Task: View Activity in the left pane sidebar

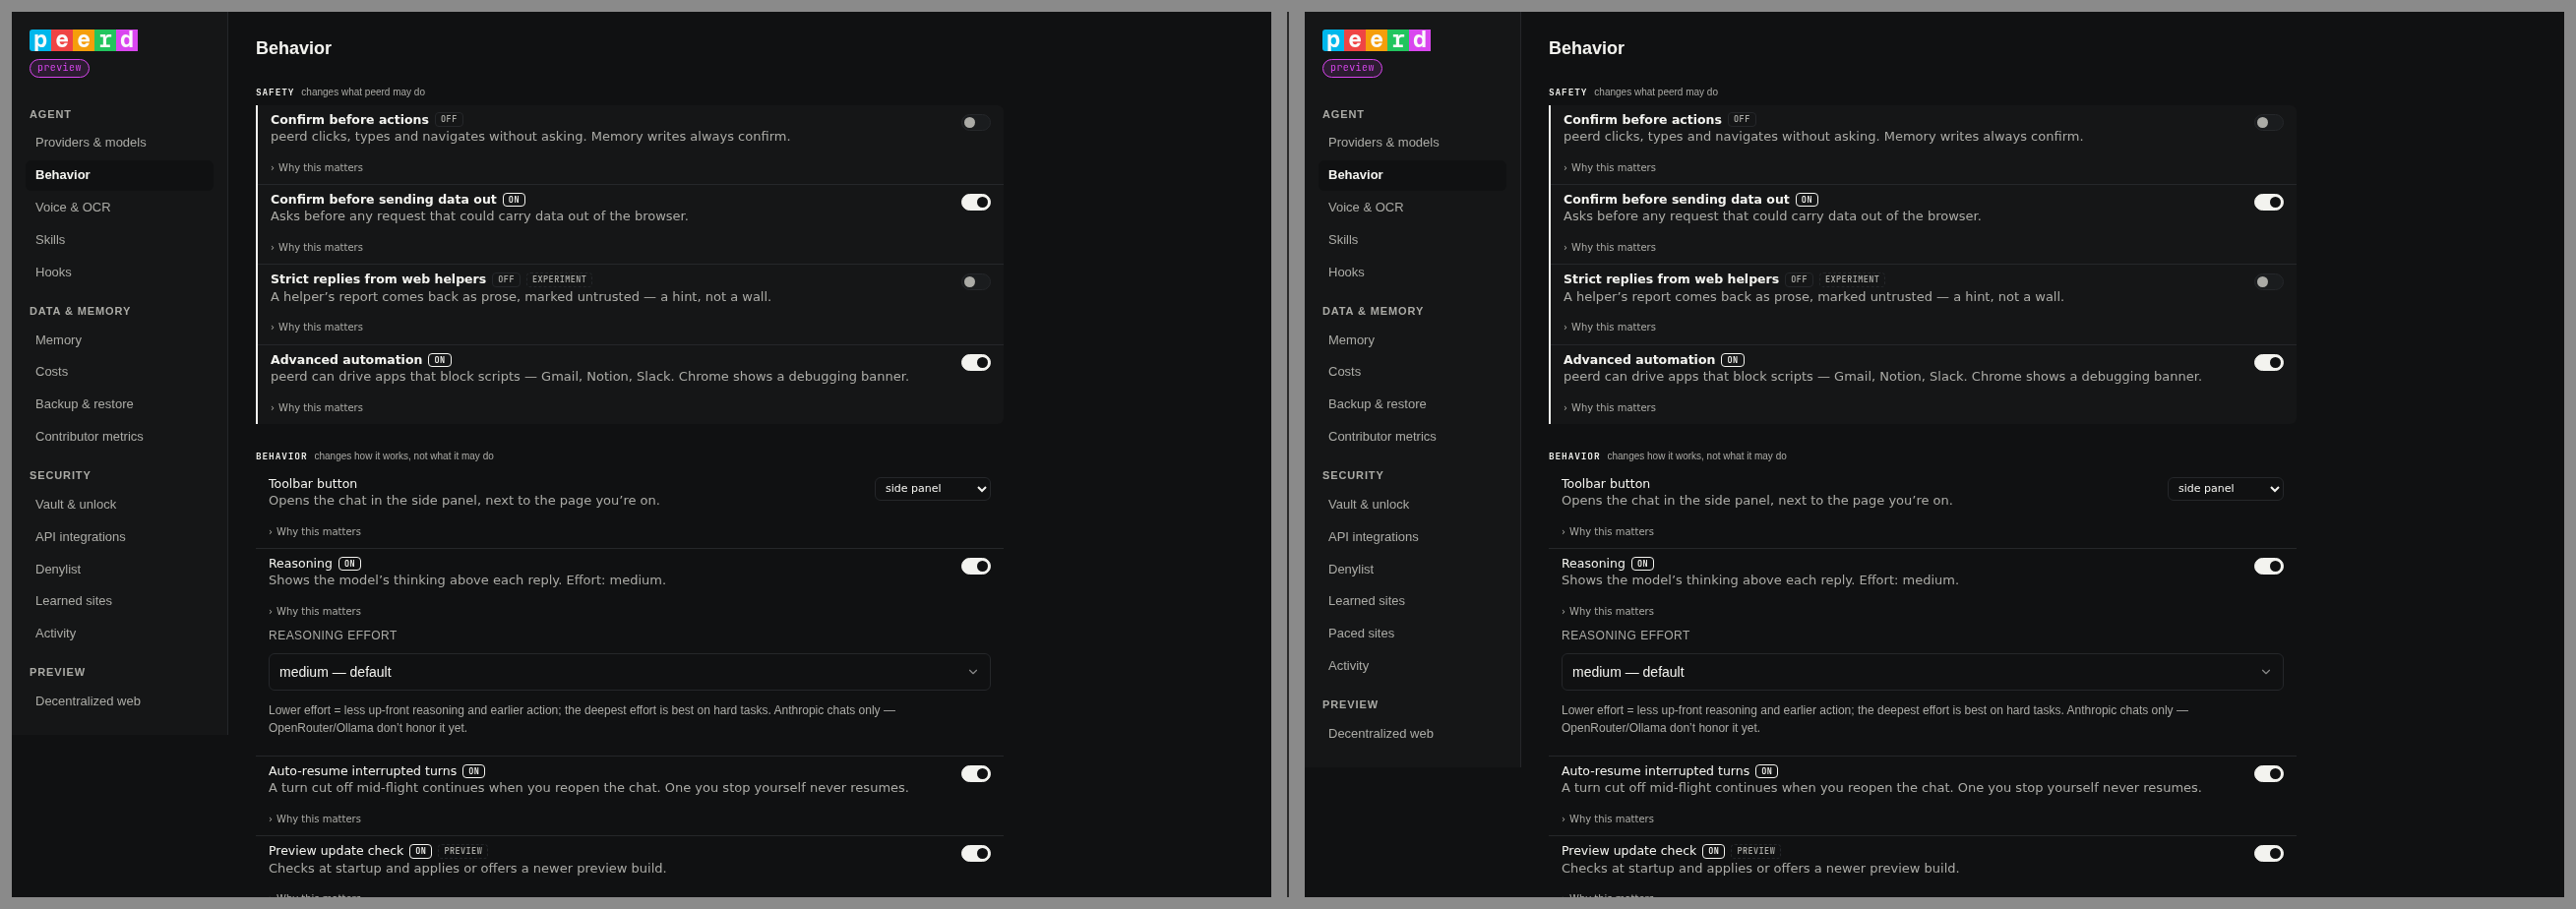Action: coord(119,634)
